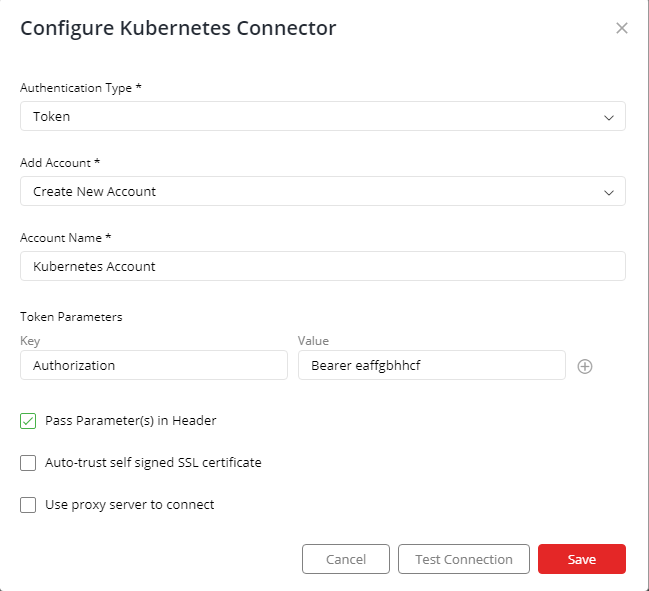This screenshot has width=649, height=591.
Task: Click the Value field with Bearer token
Action: coord(432,365)
